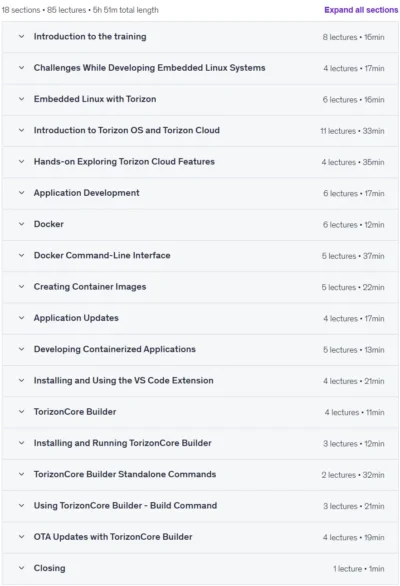Expand Challenges While Developing Embedded Linux Systems
The width and height of the screenshot is (400, 586).
[200, 68]
